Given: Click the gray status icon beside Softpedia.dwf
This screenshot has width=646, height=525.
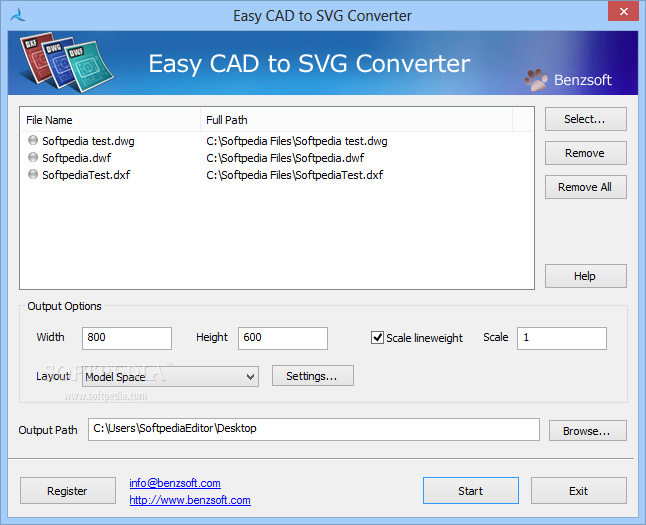Looking at the screenshot, I should pos(33,157).
